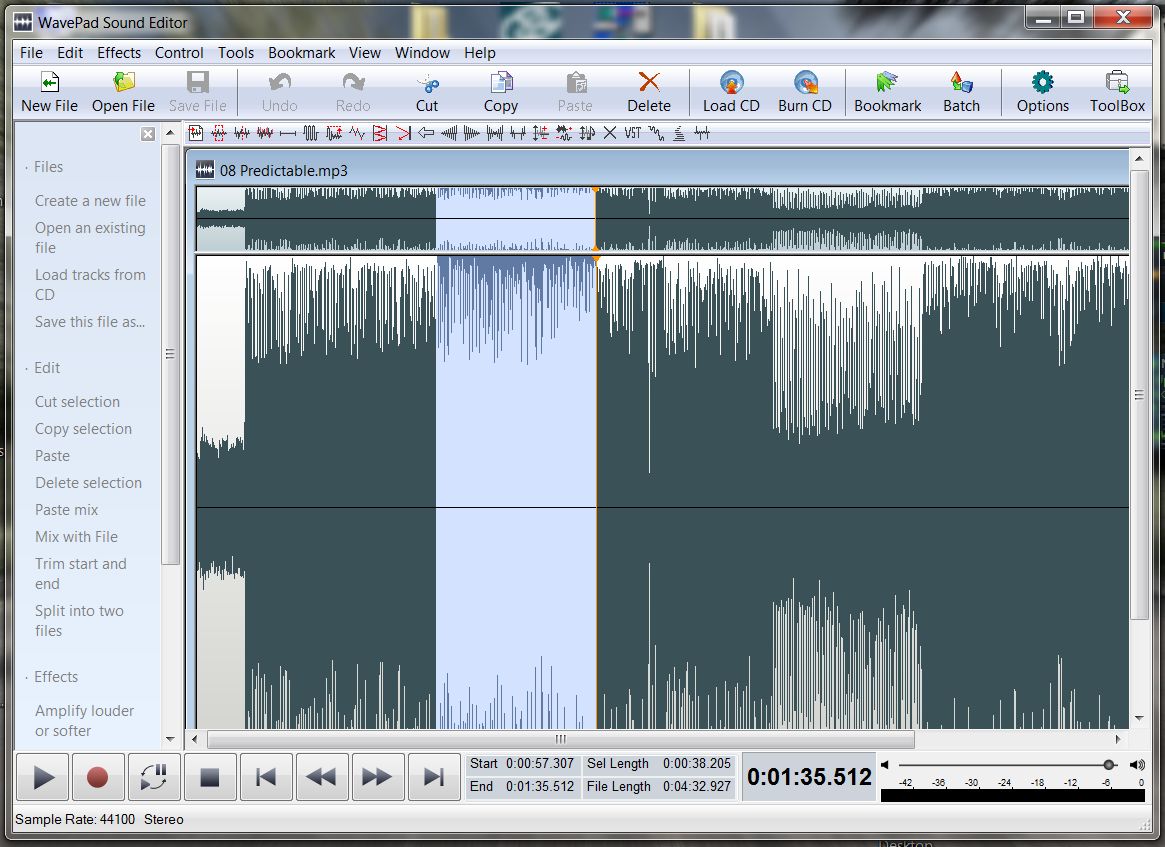Click the red arrow-to-bar effect icon
Viewport: 1165px width, 847px height.
(x=403, y=133)
